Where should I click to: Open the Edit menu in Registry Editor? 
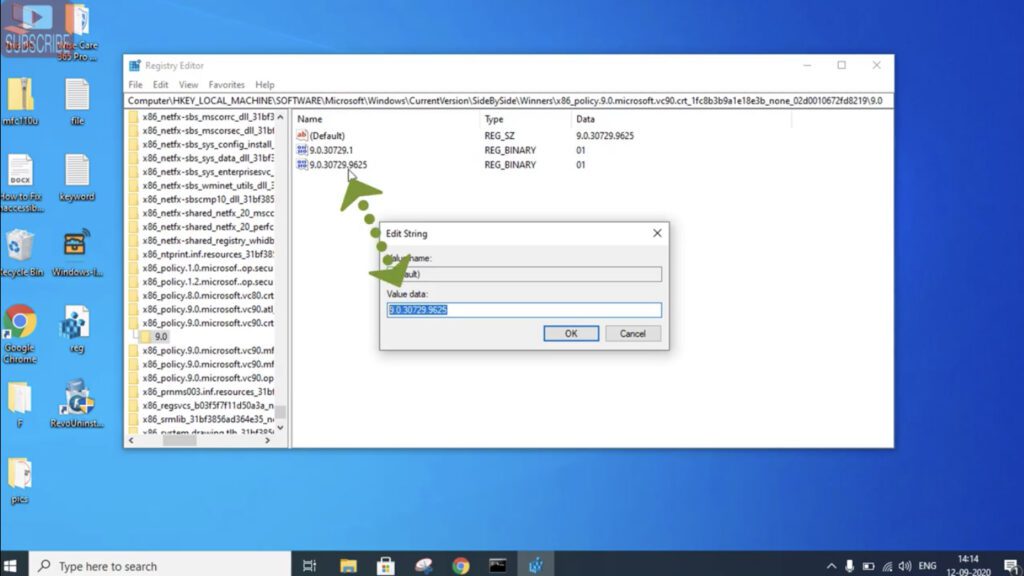click(x=160, y=84)
